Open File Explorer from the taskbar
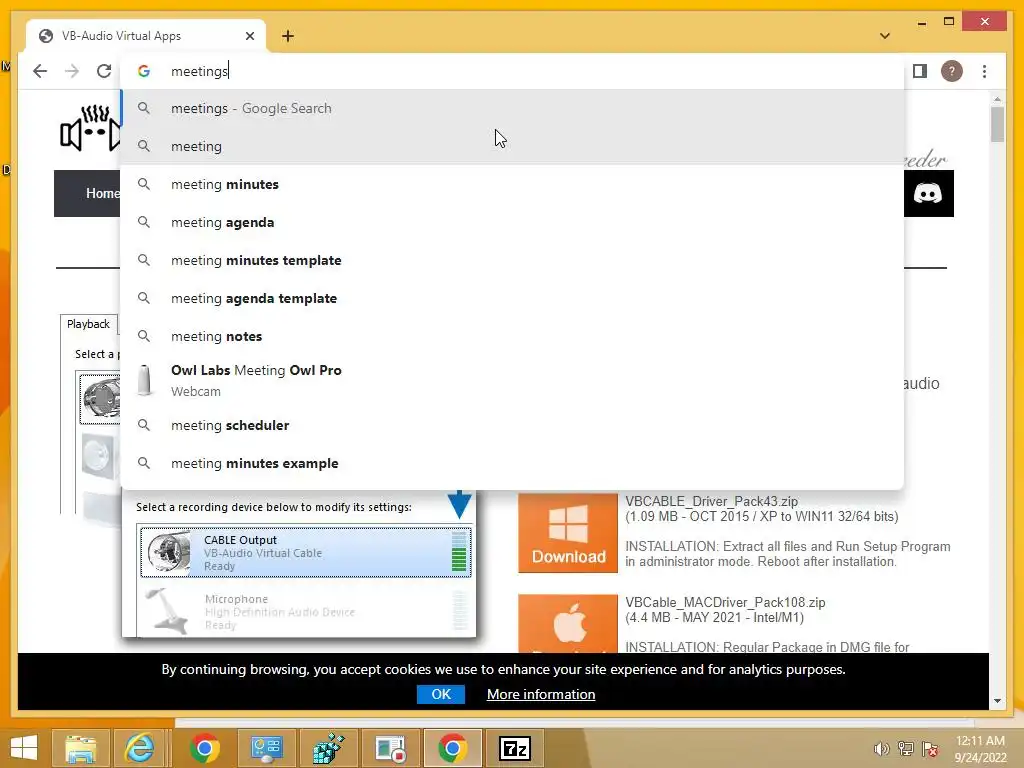Image resolution: width=1024 pixels, height=768 pixels. (x=80, y=748)
